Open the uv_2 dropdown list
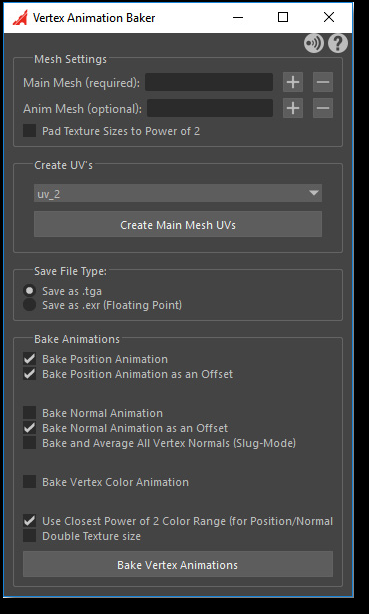Screen dimensions: 369x614 (x=178, y=193)
